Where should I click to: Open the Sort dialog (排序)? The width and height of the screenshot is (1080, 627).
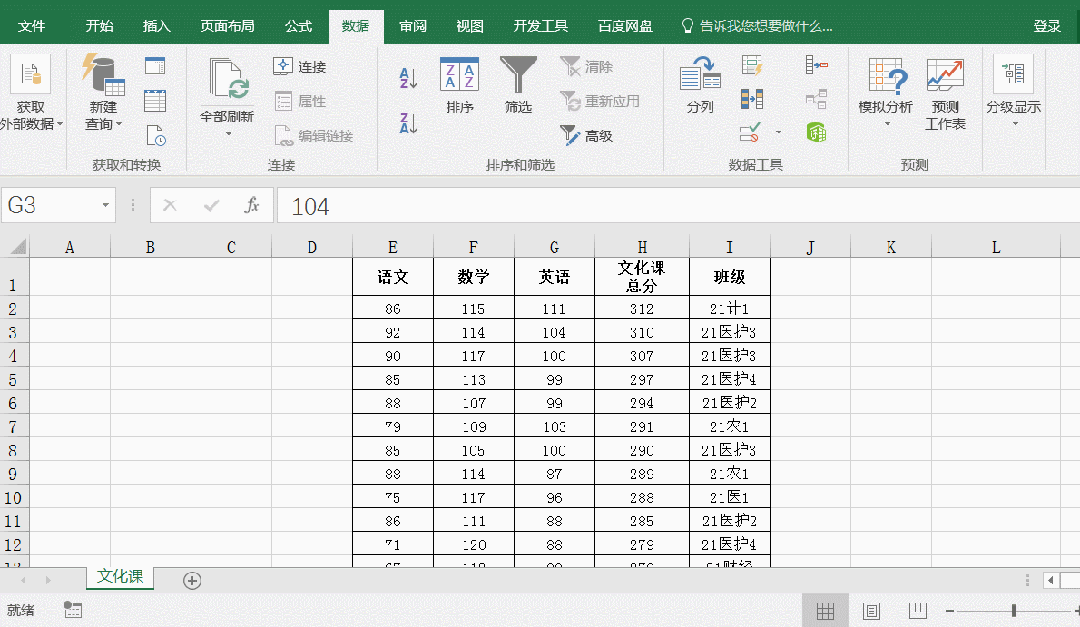[459, 85]
